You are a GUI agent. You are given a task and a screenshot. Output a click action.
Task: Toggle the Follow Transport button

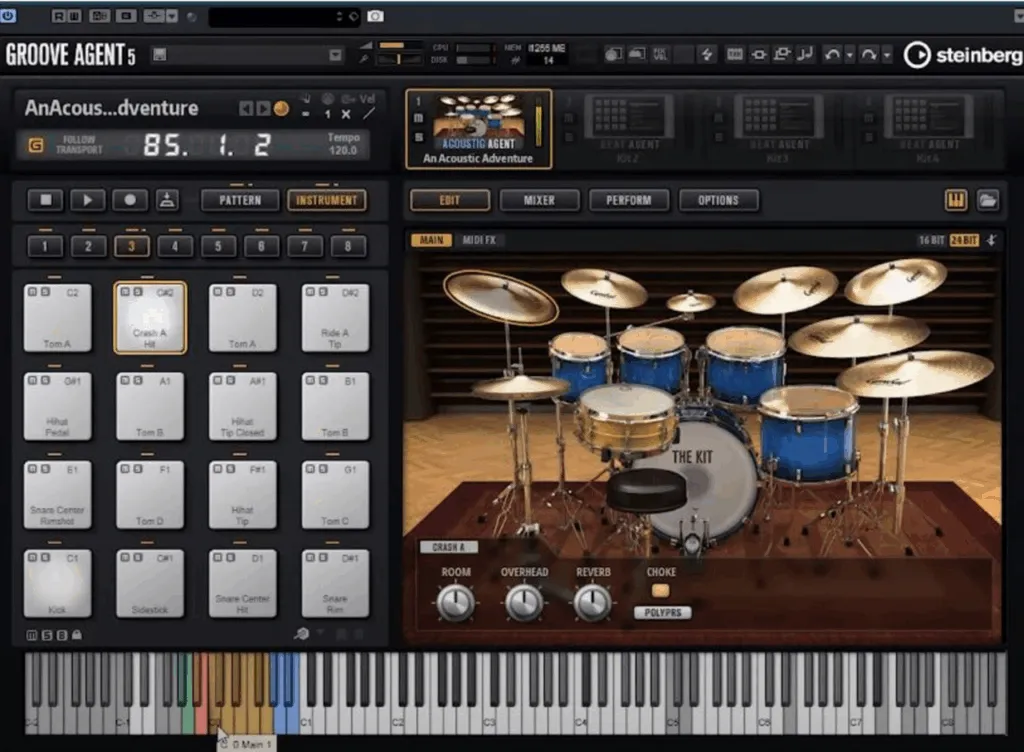[x=36, y=145]
